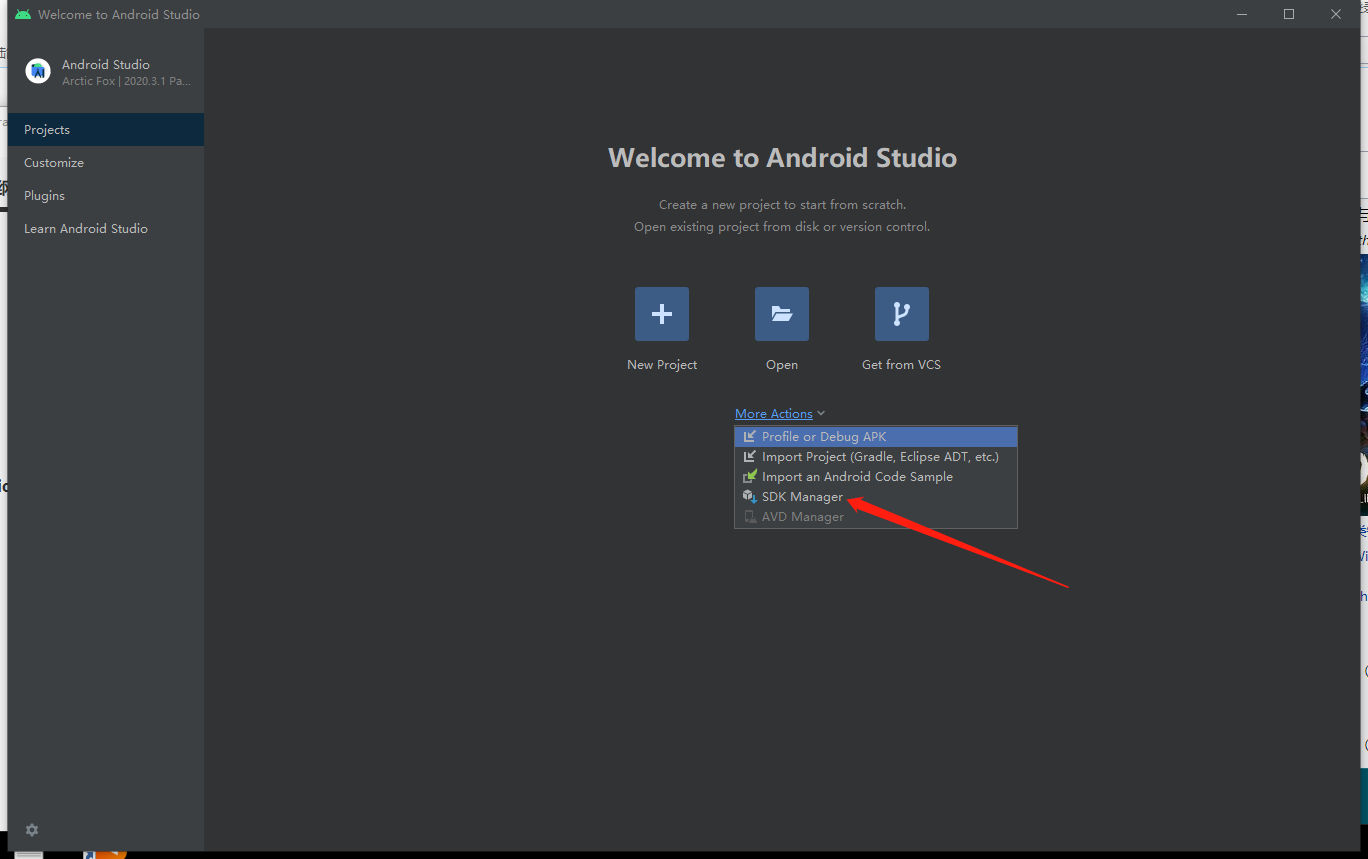Expand the More Actions dropdown
Screen dimensions: 1368x859
(780, 414)
